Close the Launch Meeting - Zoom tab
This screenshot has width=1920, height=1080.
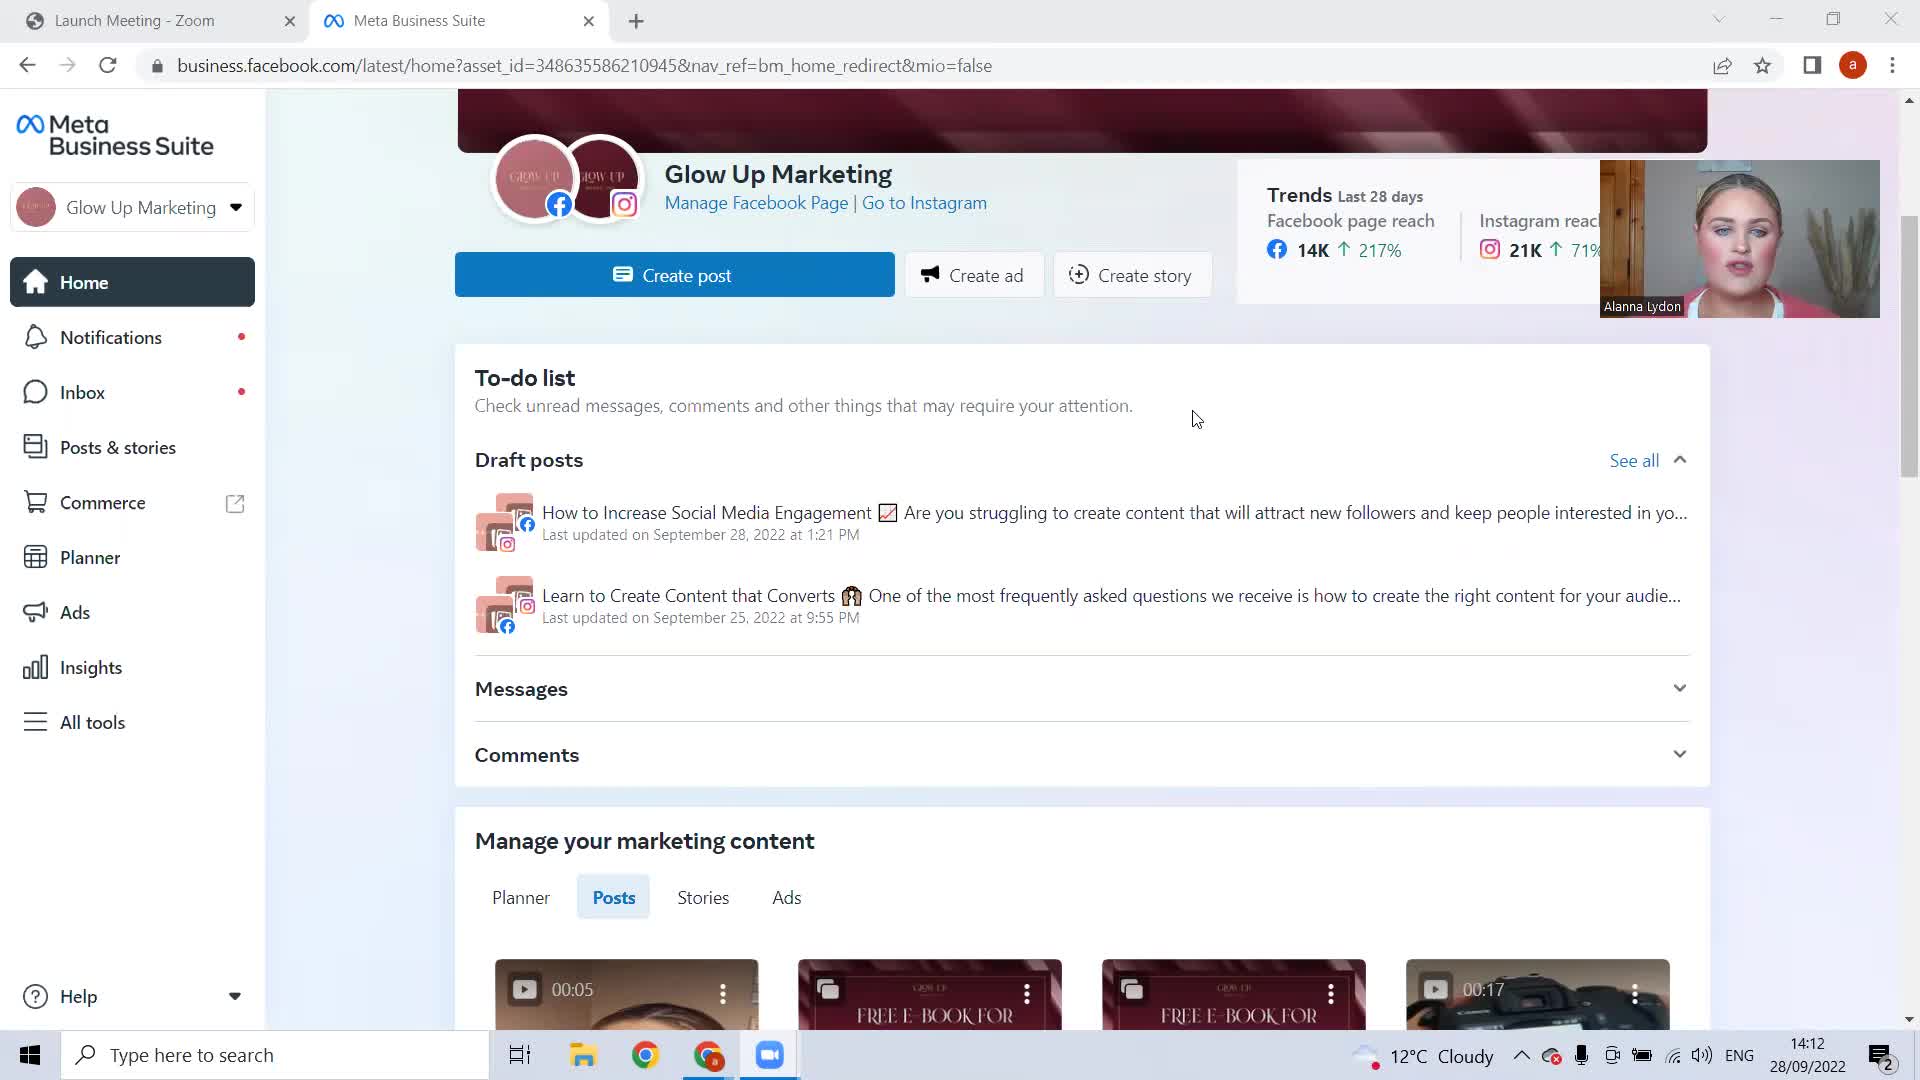(290, 21)
